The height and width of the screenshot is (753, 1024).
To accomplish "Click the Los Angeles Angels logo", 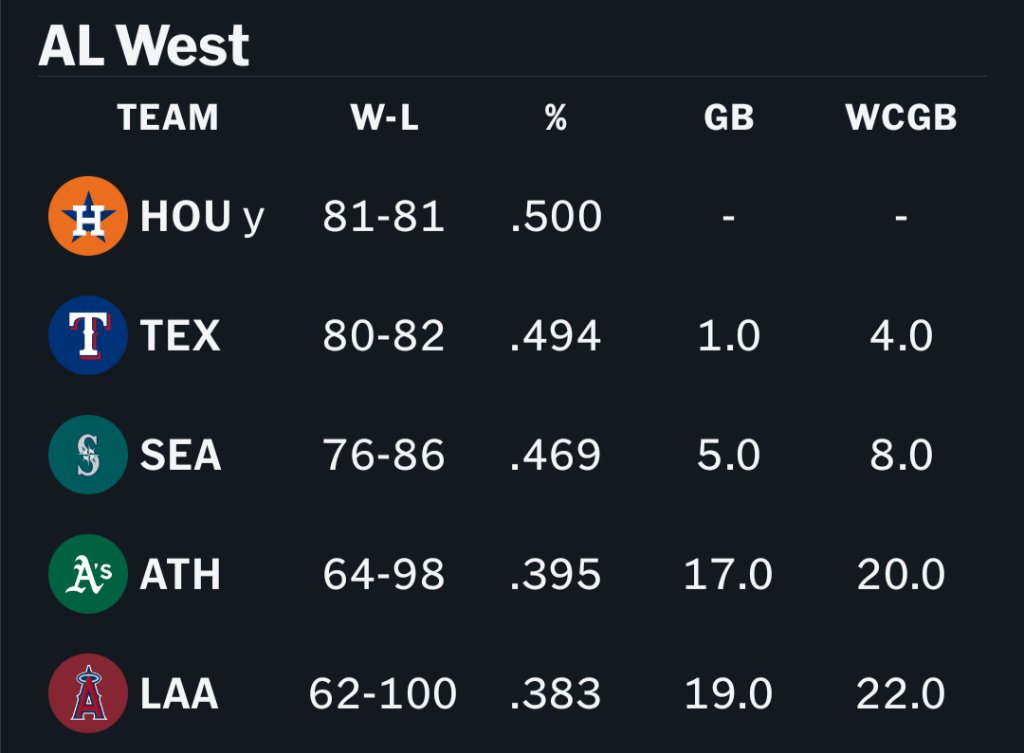I will pyautogui.click(x=88, y=694).
